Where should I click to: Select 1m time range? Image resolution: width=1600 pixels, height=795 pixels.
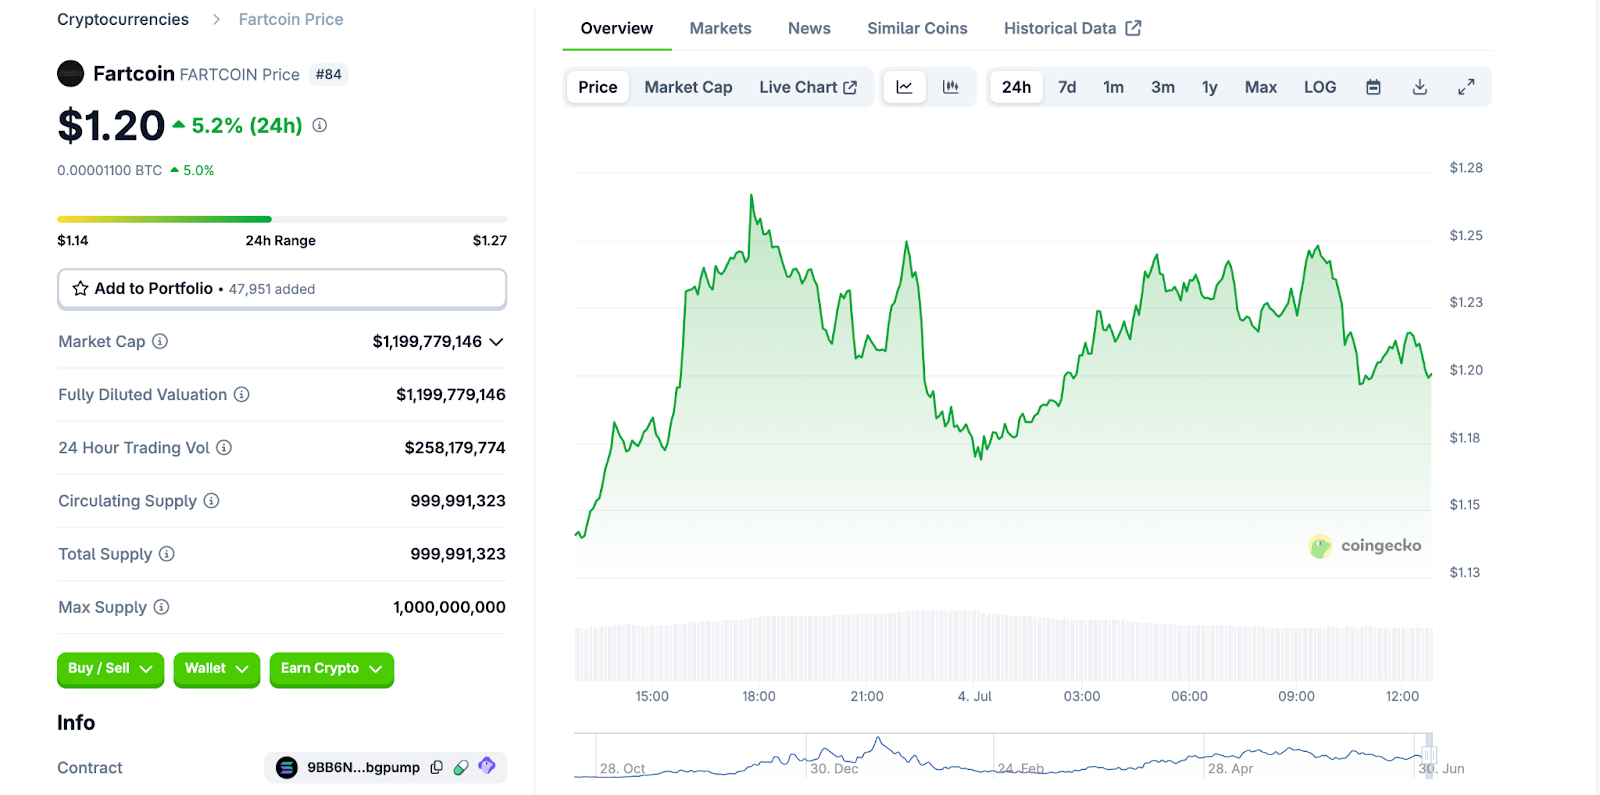pos(1113,87)
